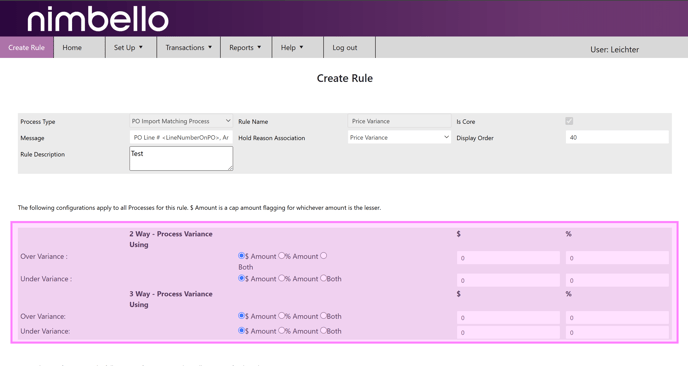This screenshot has width=688, height=366.
Task: Click the Rule Name field
Action: coord(399,121)
